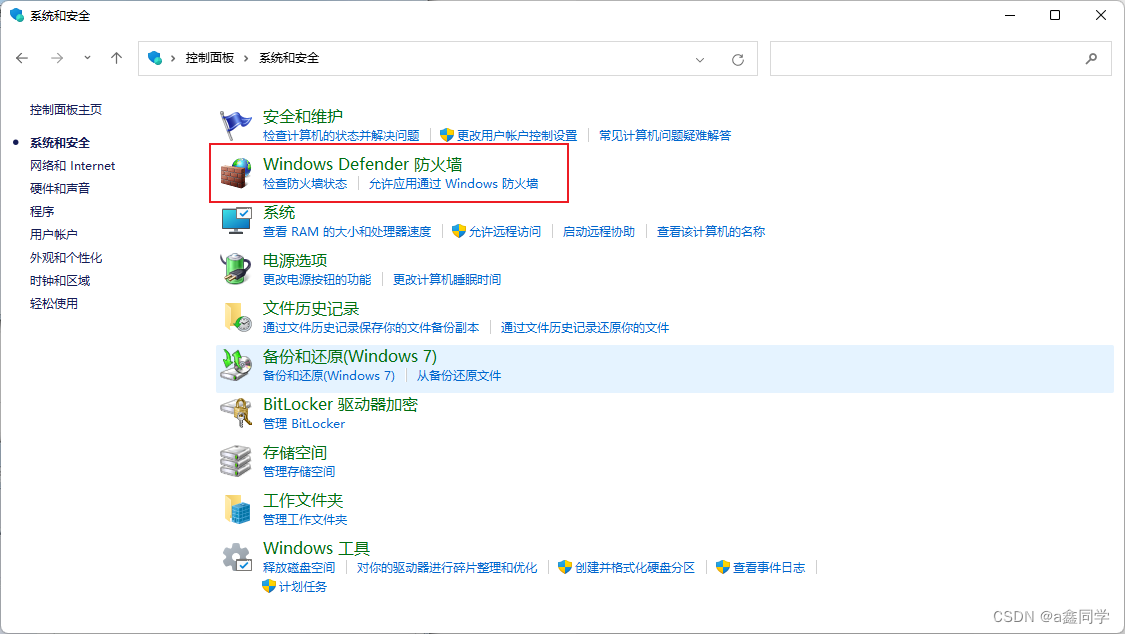Go back with the left arrow
Screen dimensions: 1125x634
22,58
